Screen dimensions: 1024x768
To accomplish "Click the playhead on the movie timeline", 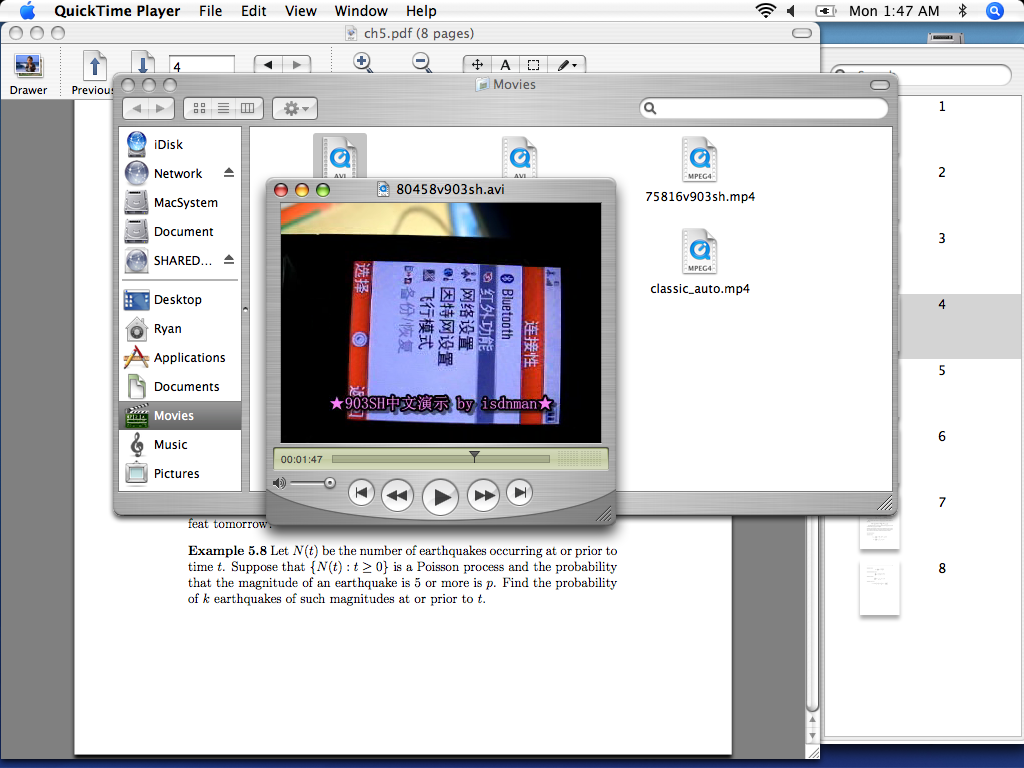I will pyautogui.click(x=474, y=457).
